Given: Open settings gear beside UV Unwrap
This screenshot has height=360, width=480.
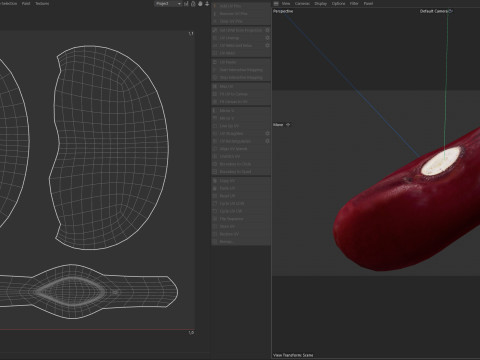Looking at the screenshot, I should point(267,38).
